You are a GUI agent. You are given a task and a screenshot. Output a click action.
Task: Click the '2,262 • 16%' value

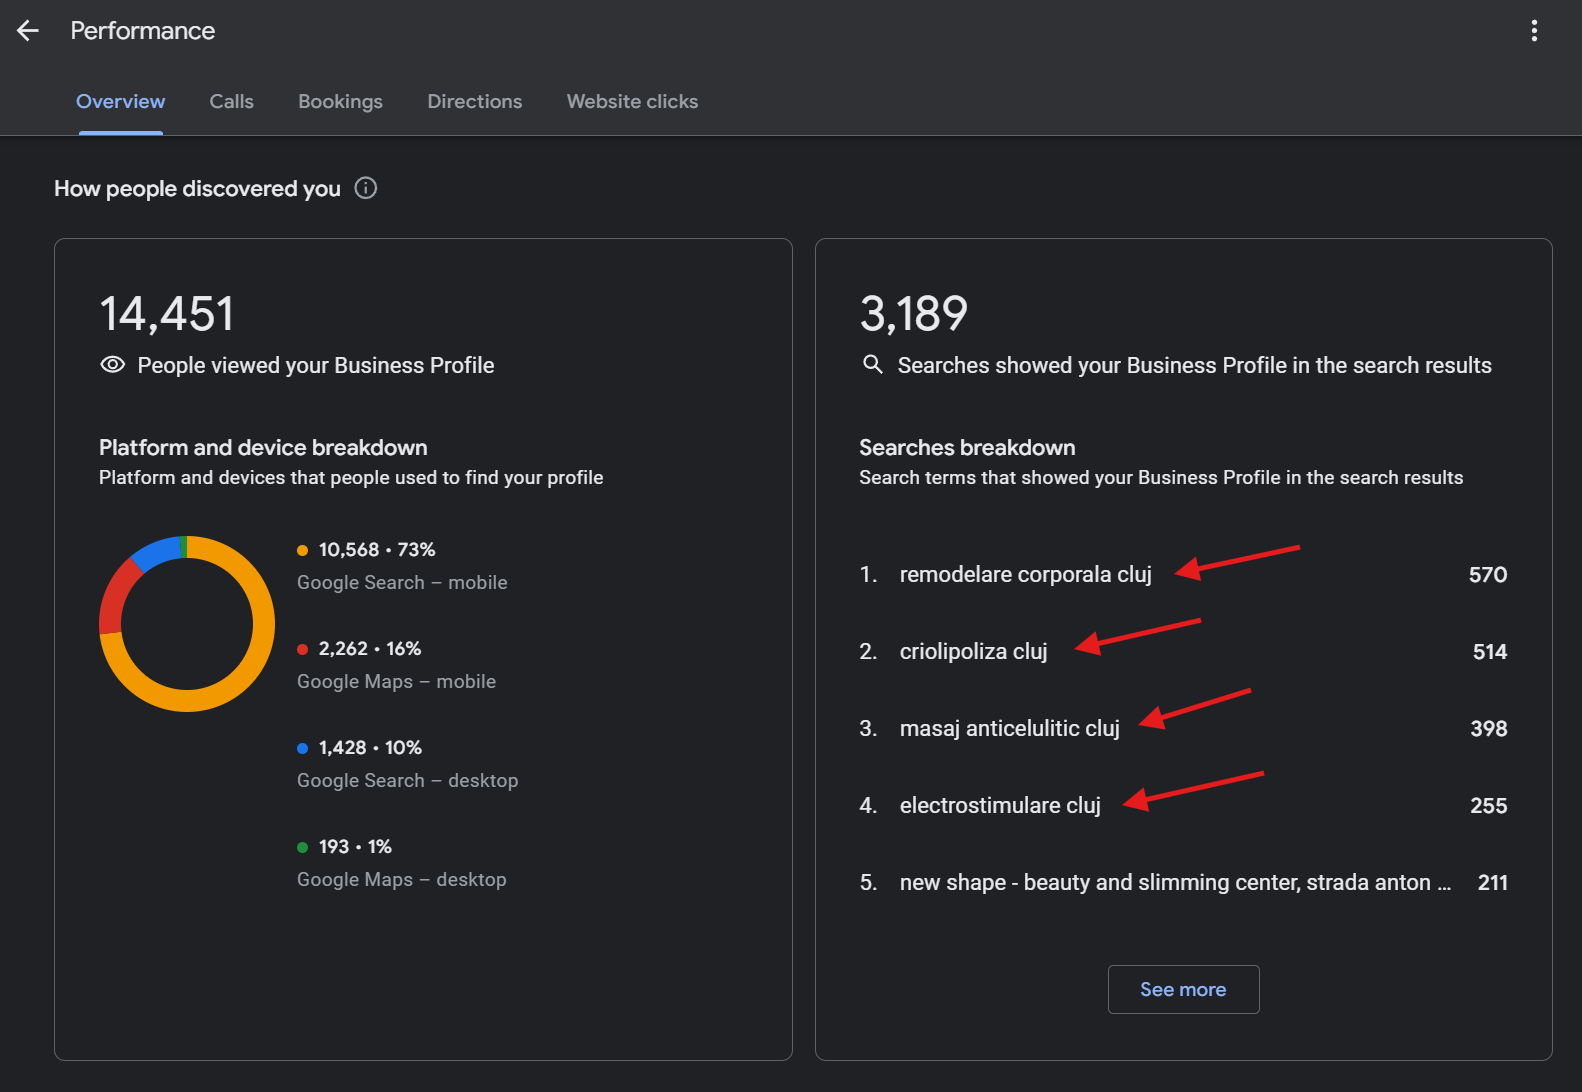(x=370, y=649)
